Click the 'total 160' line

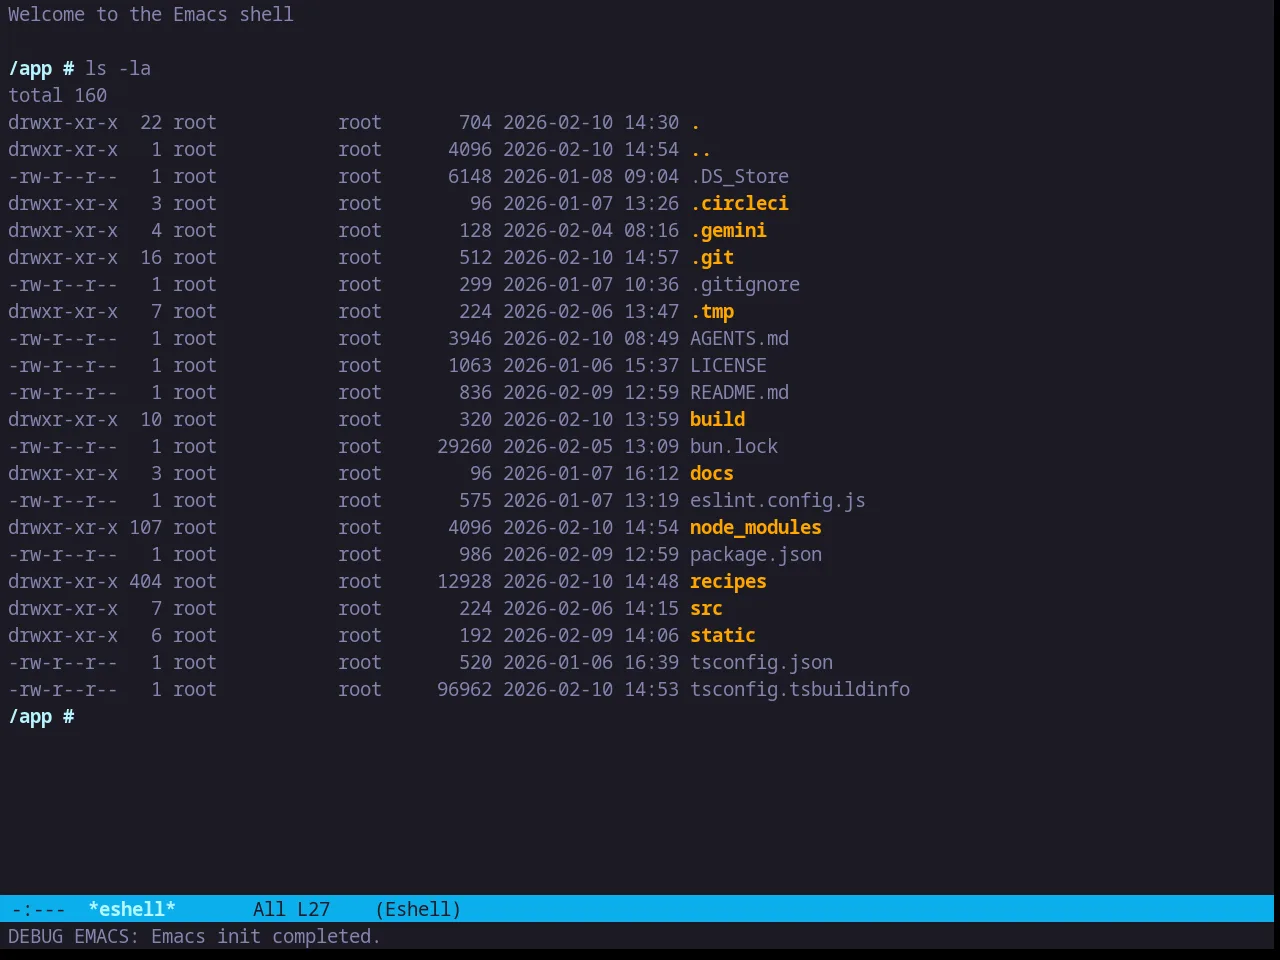pyautogui.click(x=57, y=95)
